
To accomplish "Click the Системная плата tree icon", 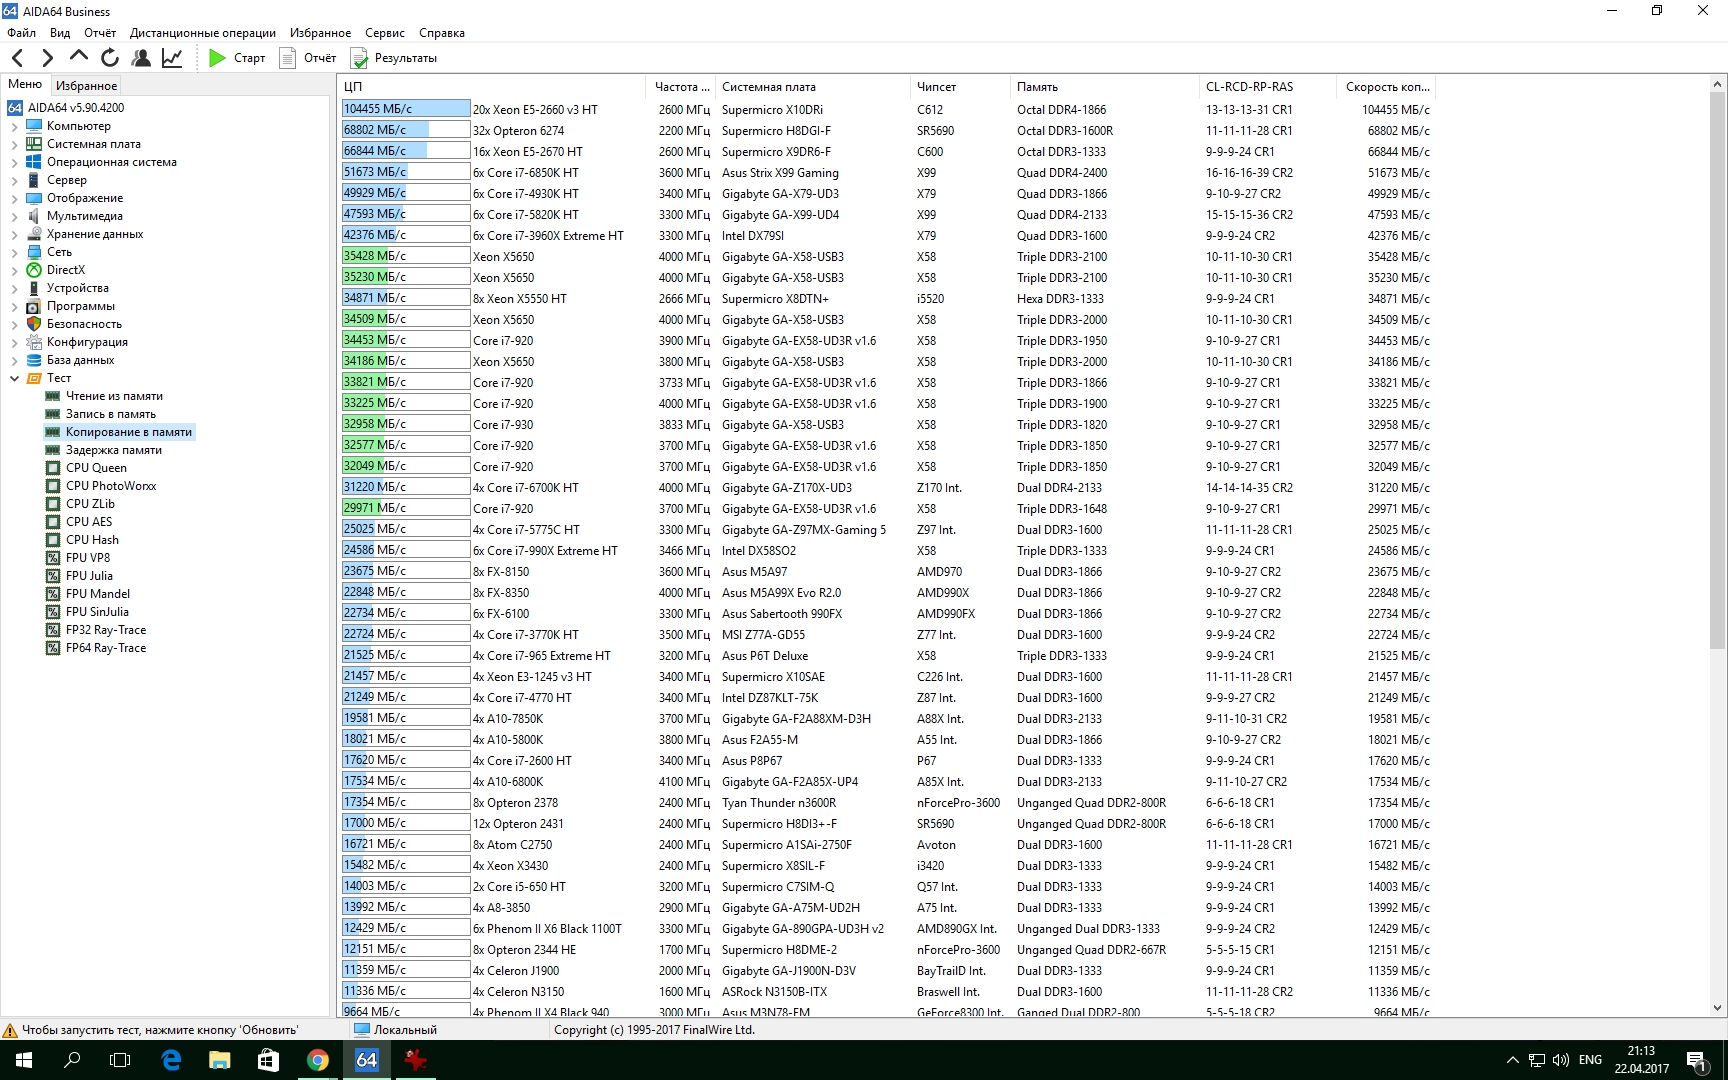I will (34, 144).
